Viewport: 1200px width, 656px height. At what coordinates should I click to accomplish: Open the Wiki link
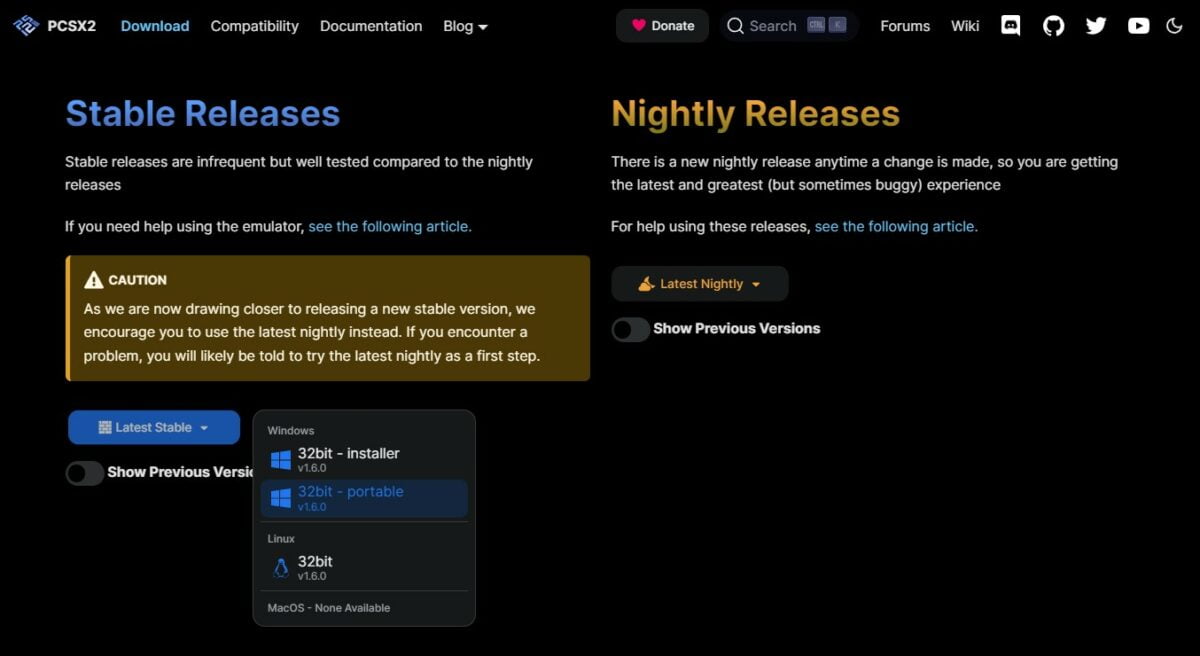point(965,26)
